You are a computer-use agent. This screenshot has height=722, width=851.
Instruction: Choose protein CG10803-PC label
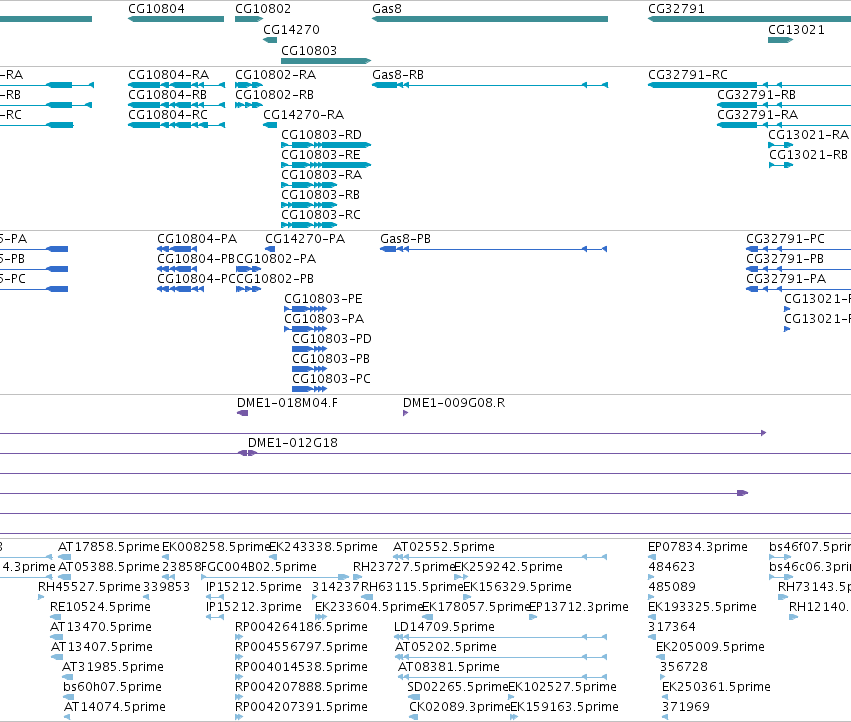tap(331, 380)
